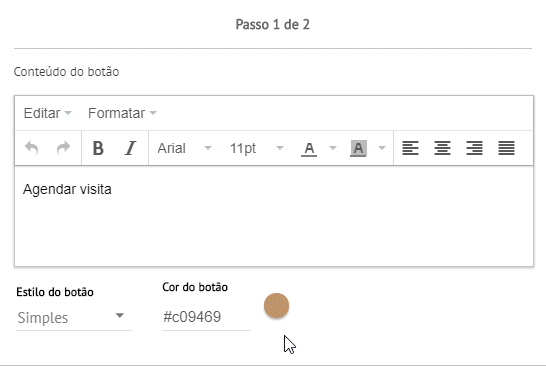Click the tan button color swatch
This screenshot has height=384, width=546.
[276, 306]
